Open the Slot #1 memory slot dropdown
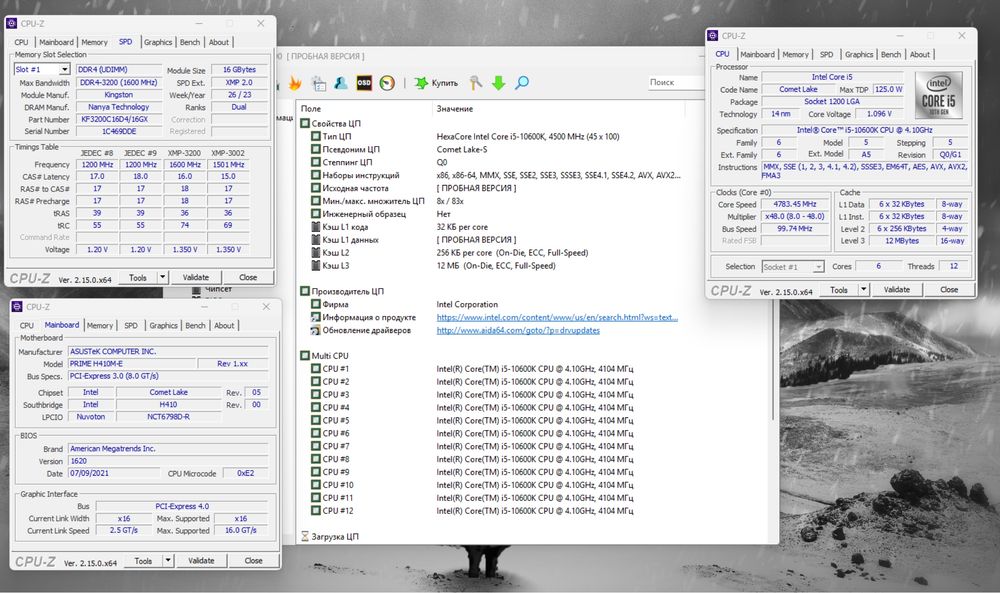This screenshot has width=1000, height=593. pos(64,69)
